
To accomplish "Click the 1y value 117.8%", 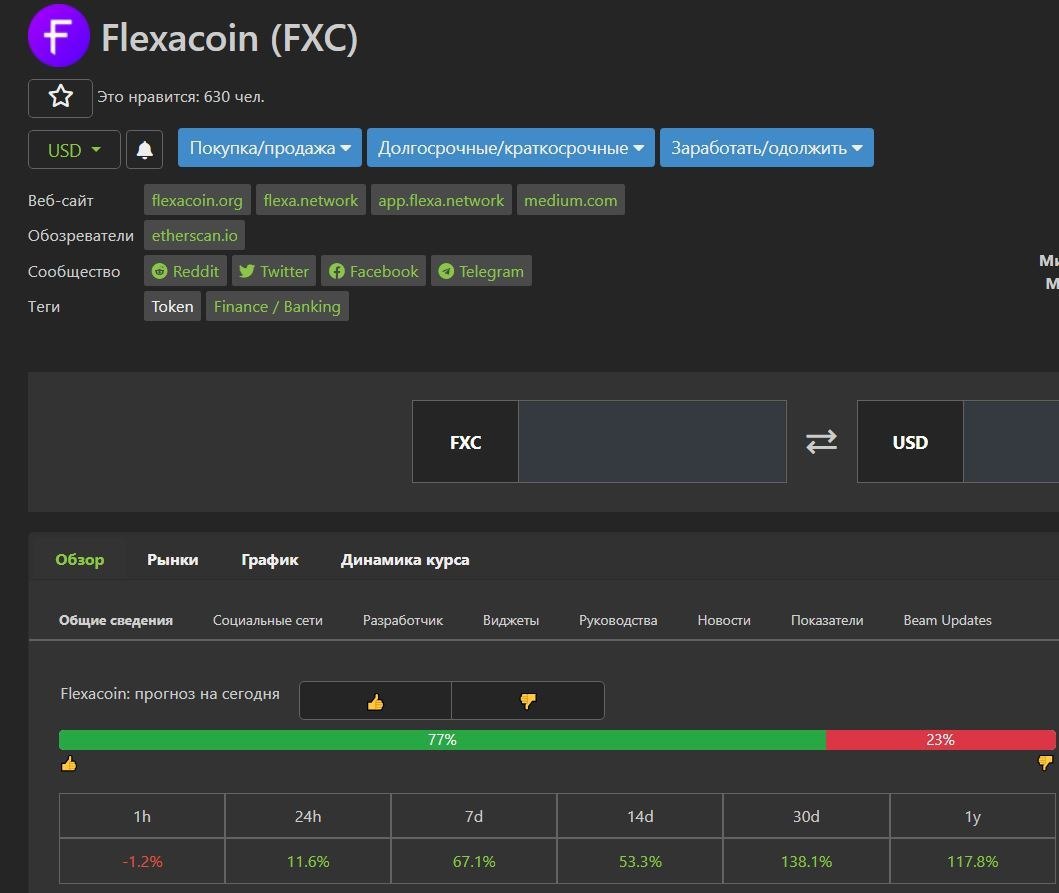I will tap(973, 861).
